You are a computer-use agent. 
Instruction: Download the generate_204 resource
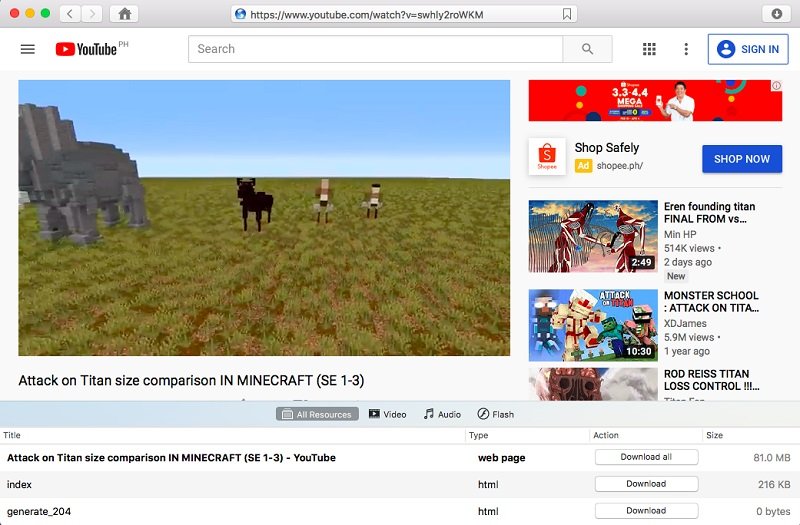(x=646, y=511)
